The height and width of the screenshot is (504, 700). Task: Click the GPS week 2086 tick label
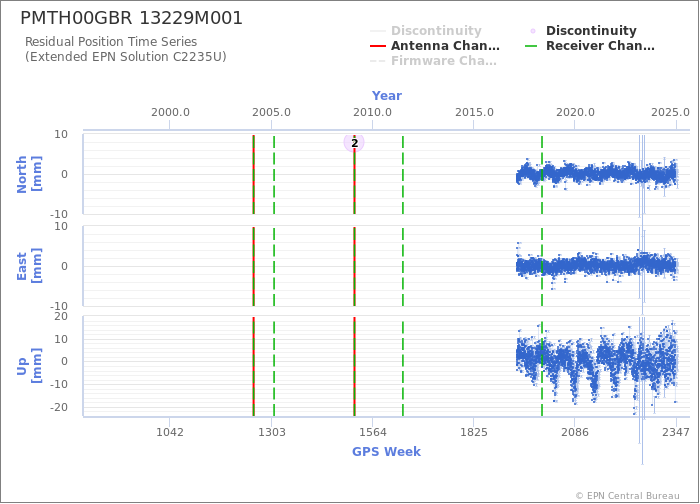pyautogui.click(x=575, y=432)
